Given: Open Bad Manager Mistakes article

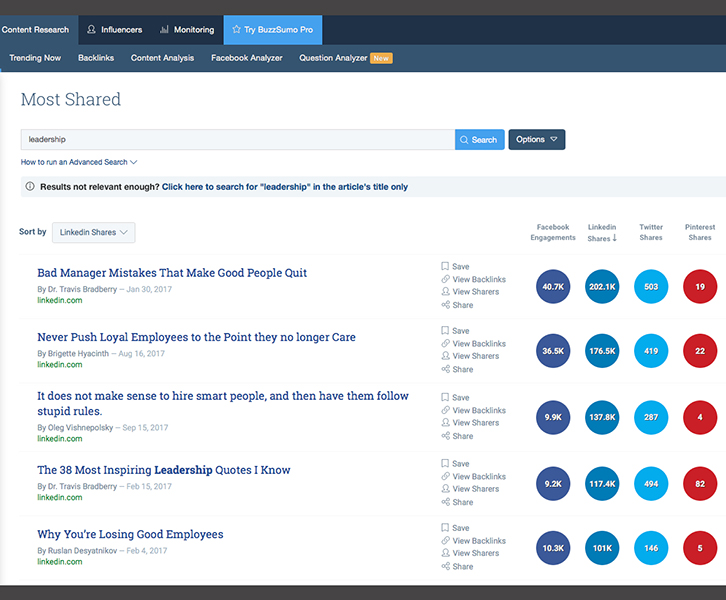Looking at the screenshot, I should (x=172, y=273).
